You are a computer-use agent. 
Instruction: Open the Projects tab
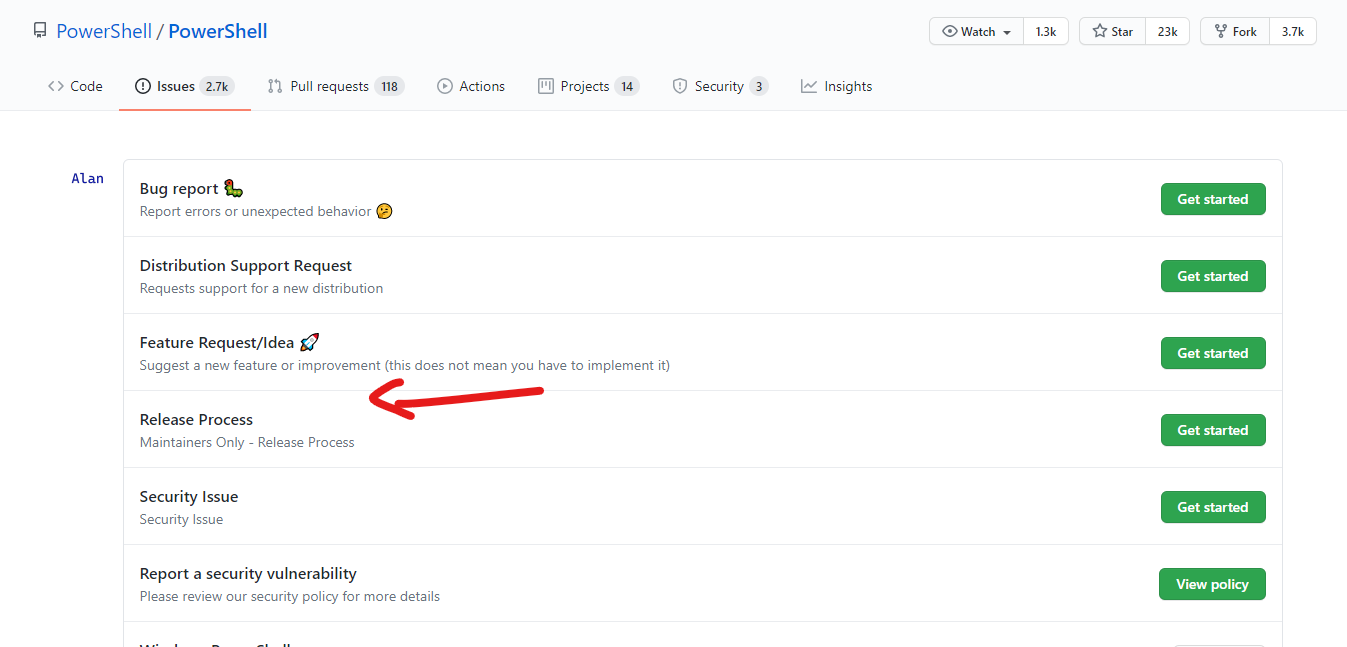click(x=588, y=86)
